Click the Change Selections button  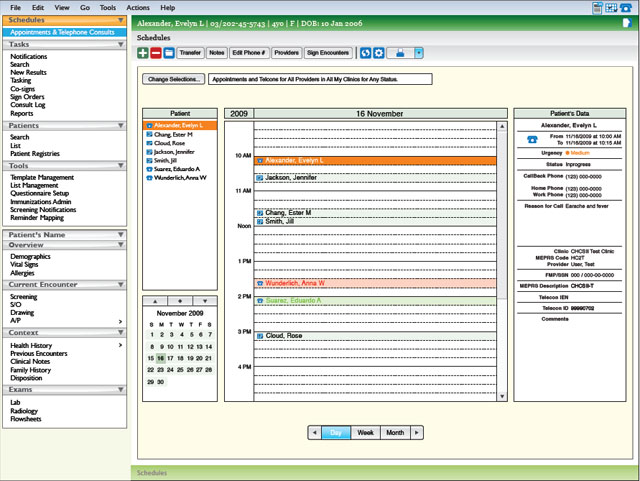[174, 79]
